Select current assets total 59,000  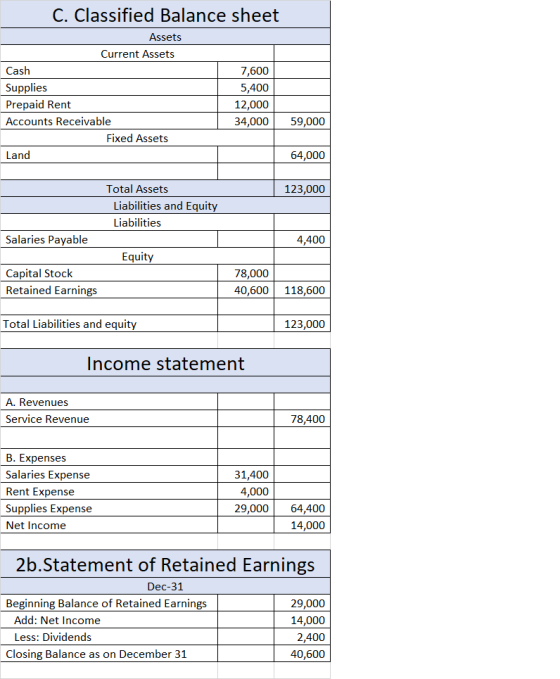point(302,121)
